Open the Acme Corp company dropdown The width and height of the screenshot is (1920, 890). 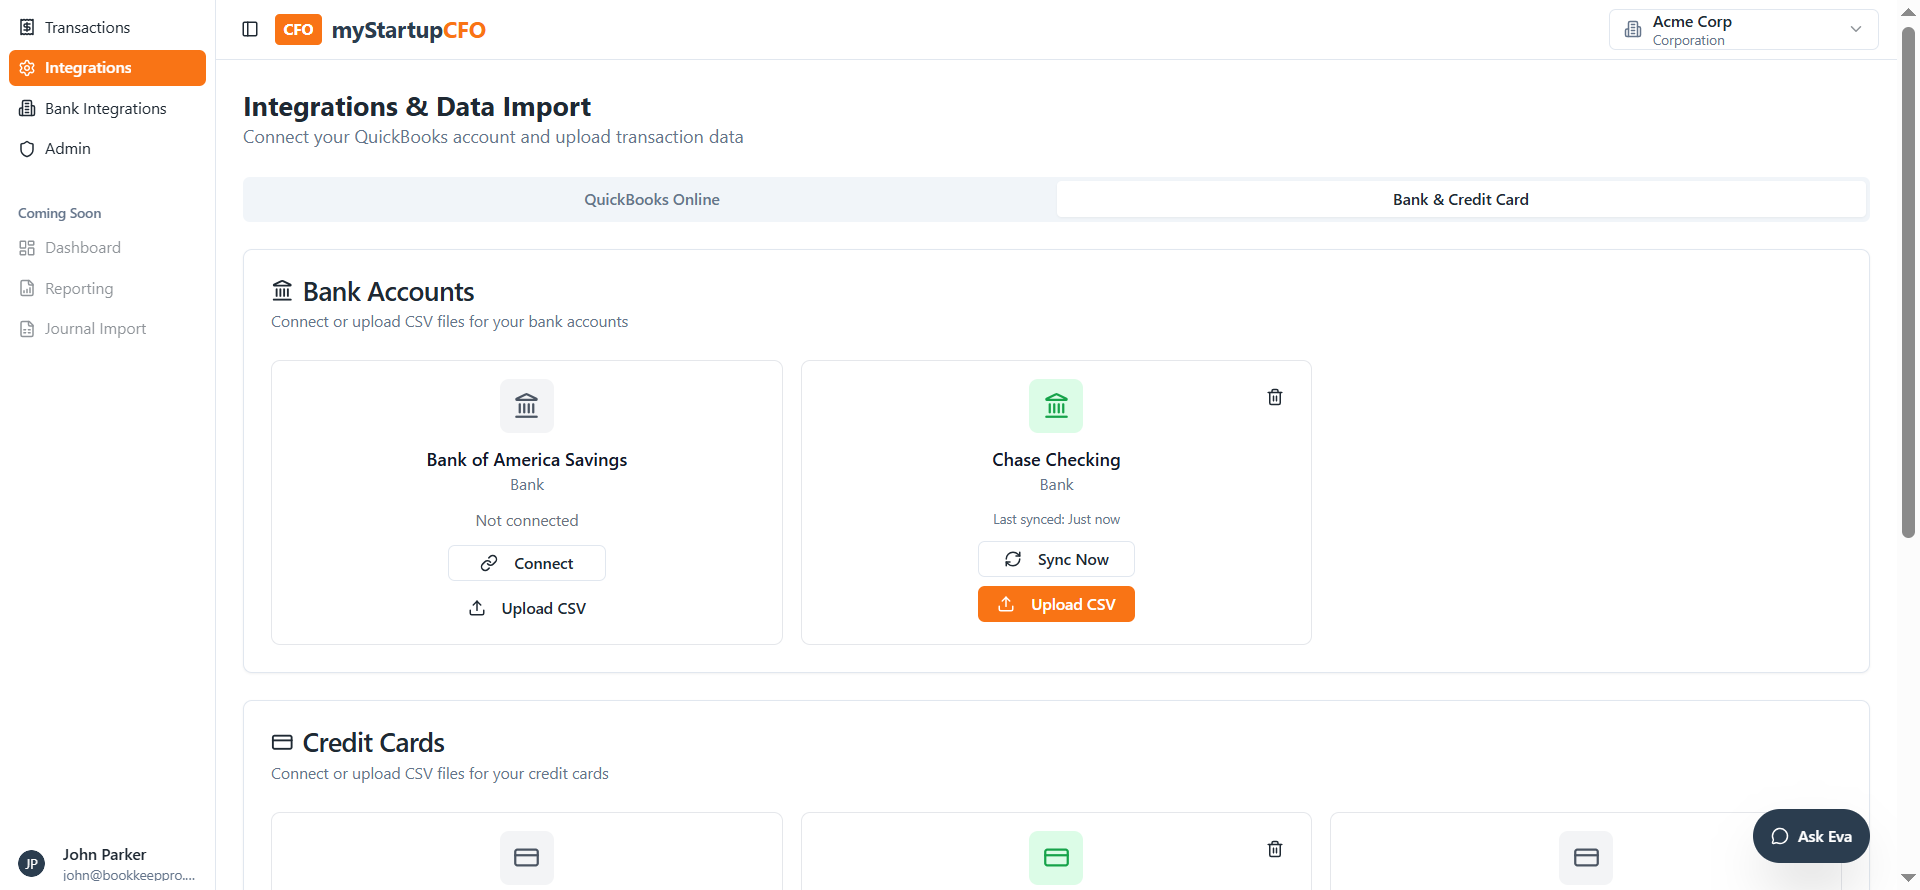(x=1743, y=30)
